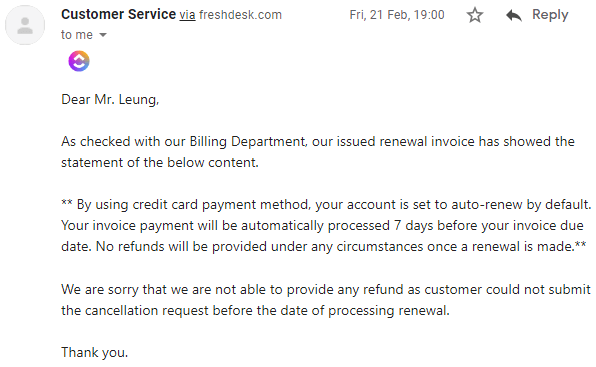This screenshot has width=596, height=367.
Task: Click the Reply text button
Action: click(550, 15)
